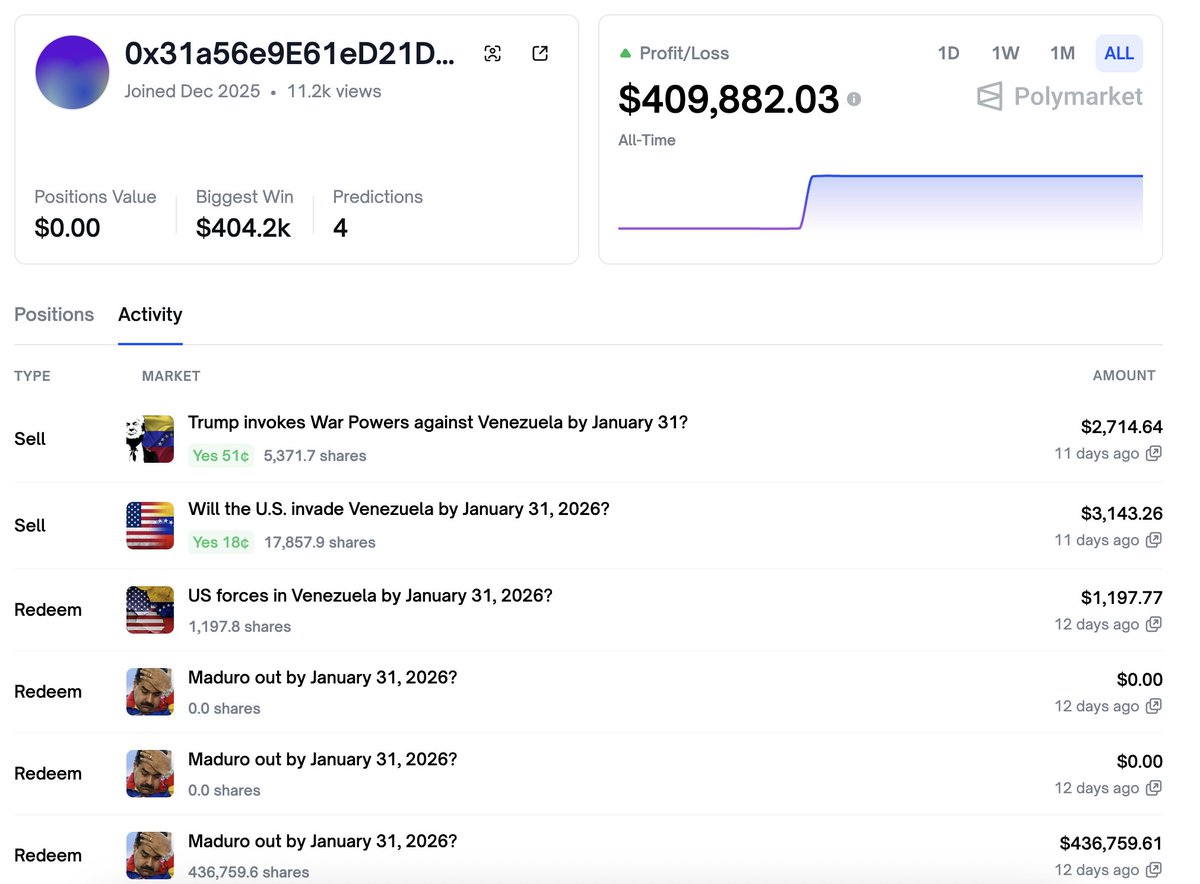The image size is (1200, 884).
Task: Open Will the U.S. invade Venezuela market
Action: 398,509
